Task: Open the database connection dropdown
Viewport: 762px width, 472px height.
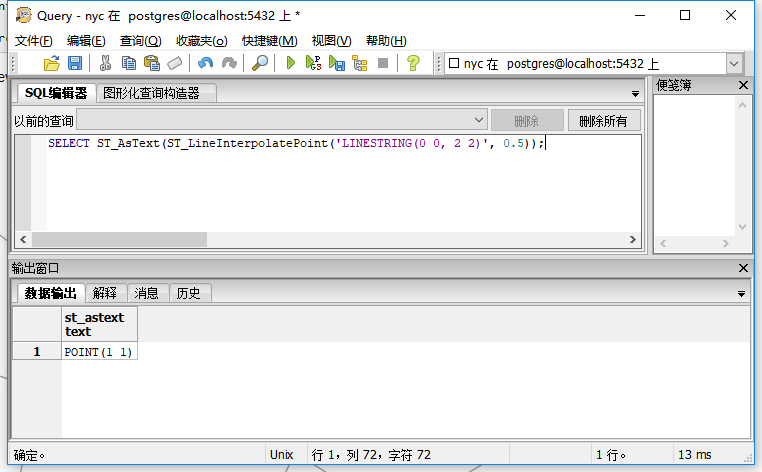Action: [x=734, y=64]
